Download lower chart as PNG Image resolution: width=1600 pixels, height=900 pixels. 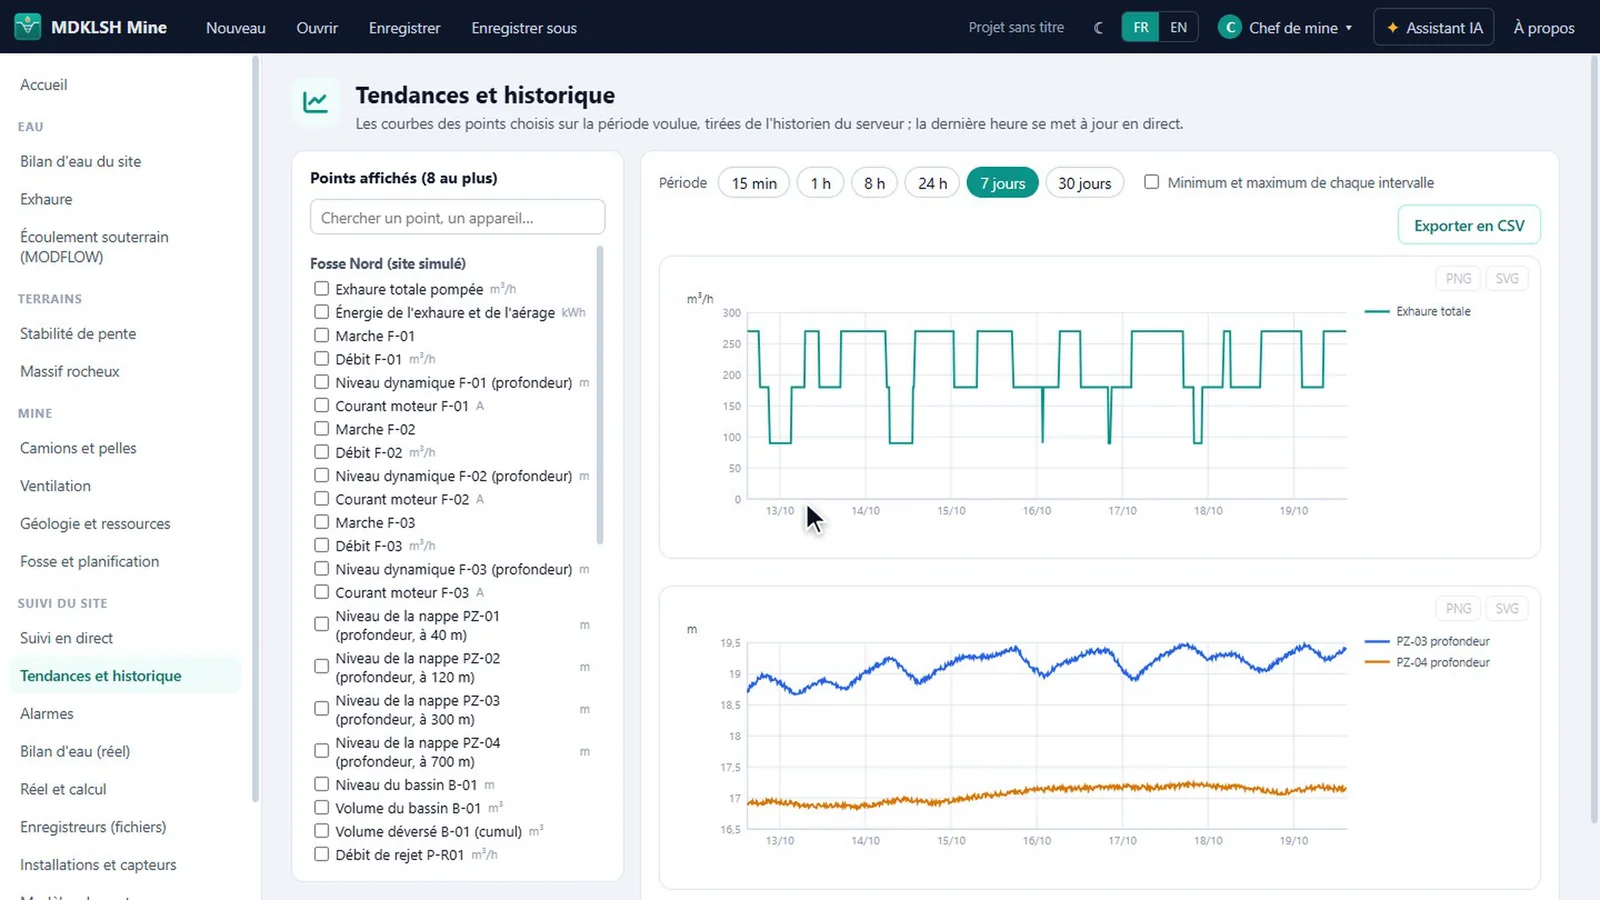pos(1458,608)
